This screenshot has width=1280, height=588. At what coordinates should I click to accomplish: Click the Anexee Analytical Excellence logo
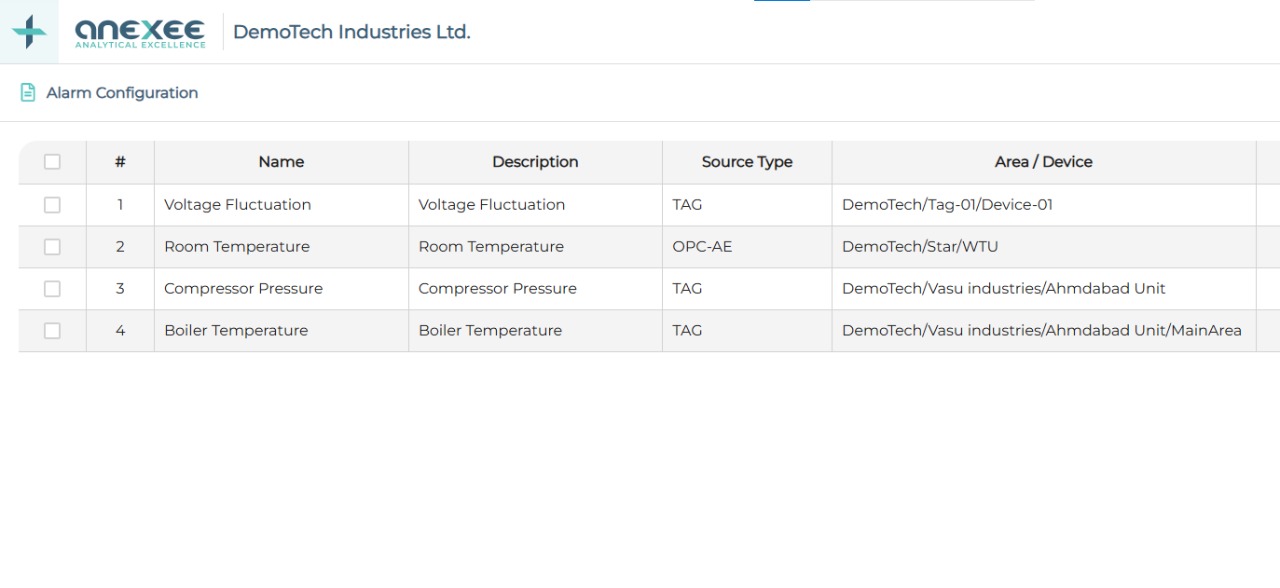tap(140, 33)
